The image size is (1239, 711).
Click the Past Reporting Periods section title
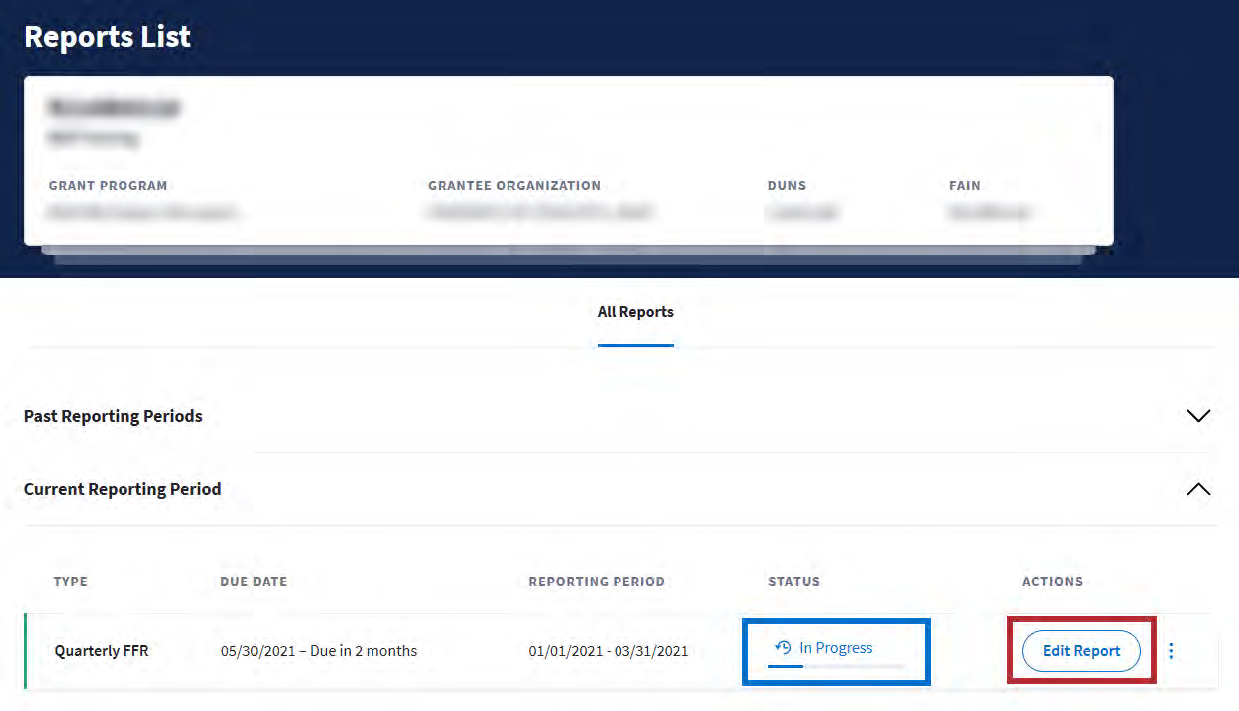(113, 416)
